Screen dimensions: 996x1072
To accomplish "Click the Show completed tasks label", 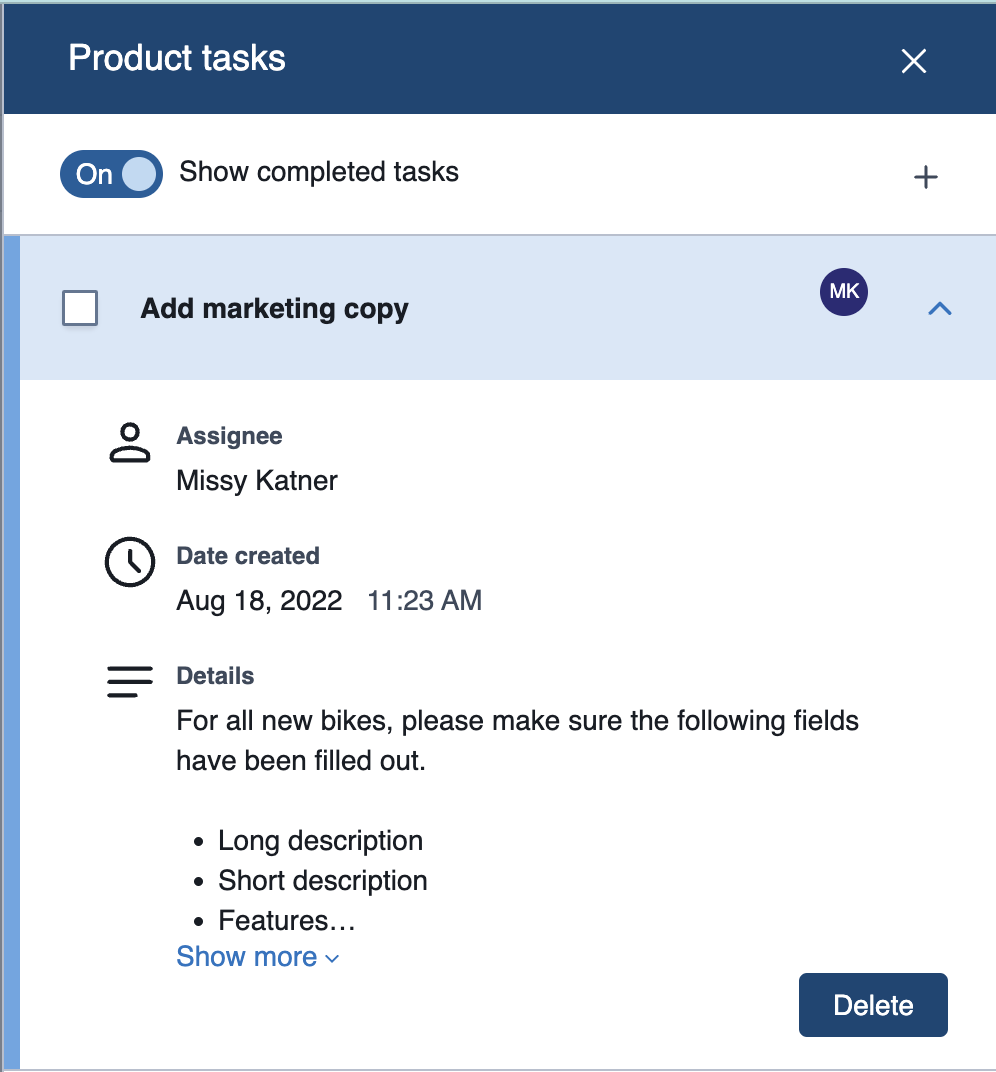I will (319, 172).
